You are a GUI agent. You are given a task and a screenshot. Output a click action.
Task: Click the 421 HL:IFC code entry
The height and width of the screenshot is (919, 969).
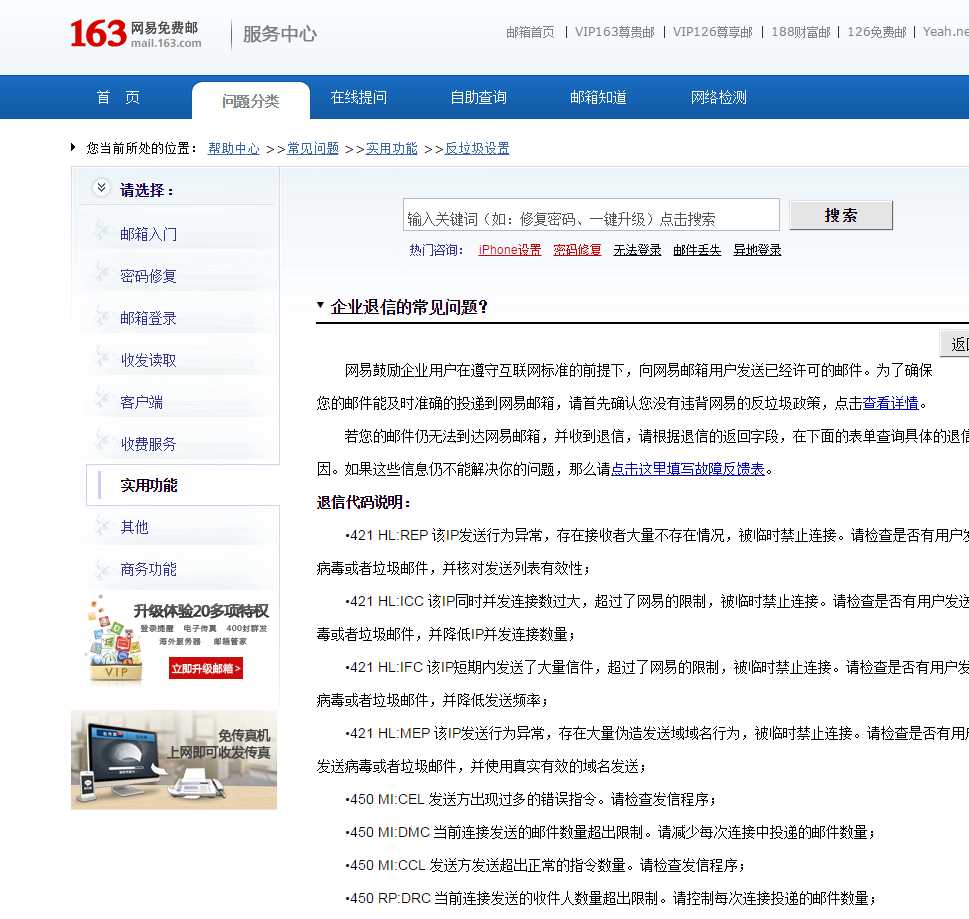coord(384,667)
